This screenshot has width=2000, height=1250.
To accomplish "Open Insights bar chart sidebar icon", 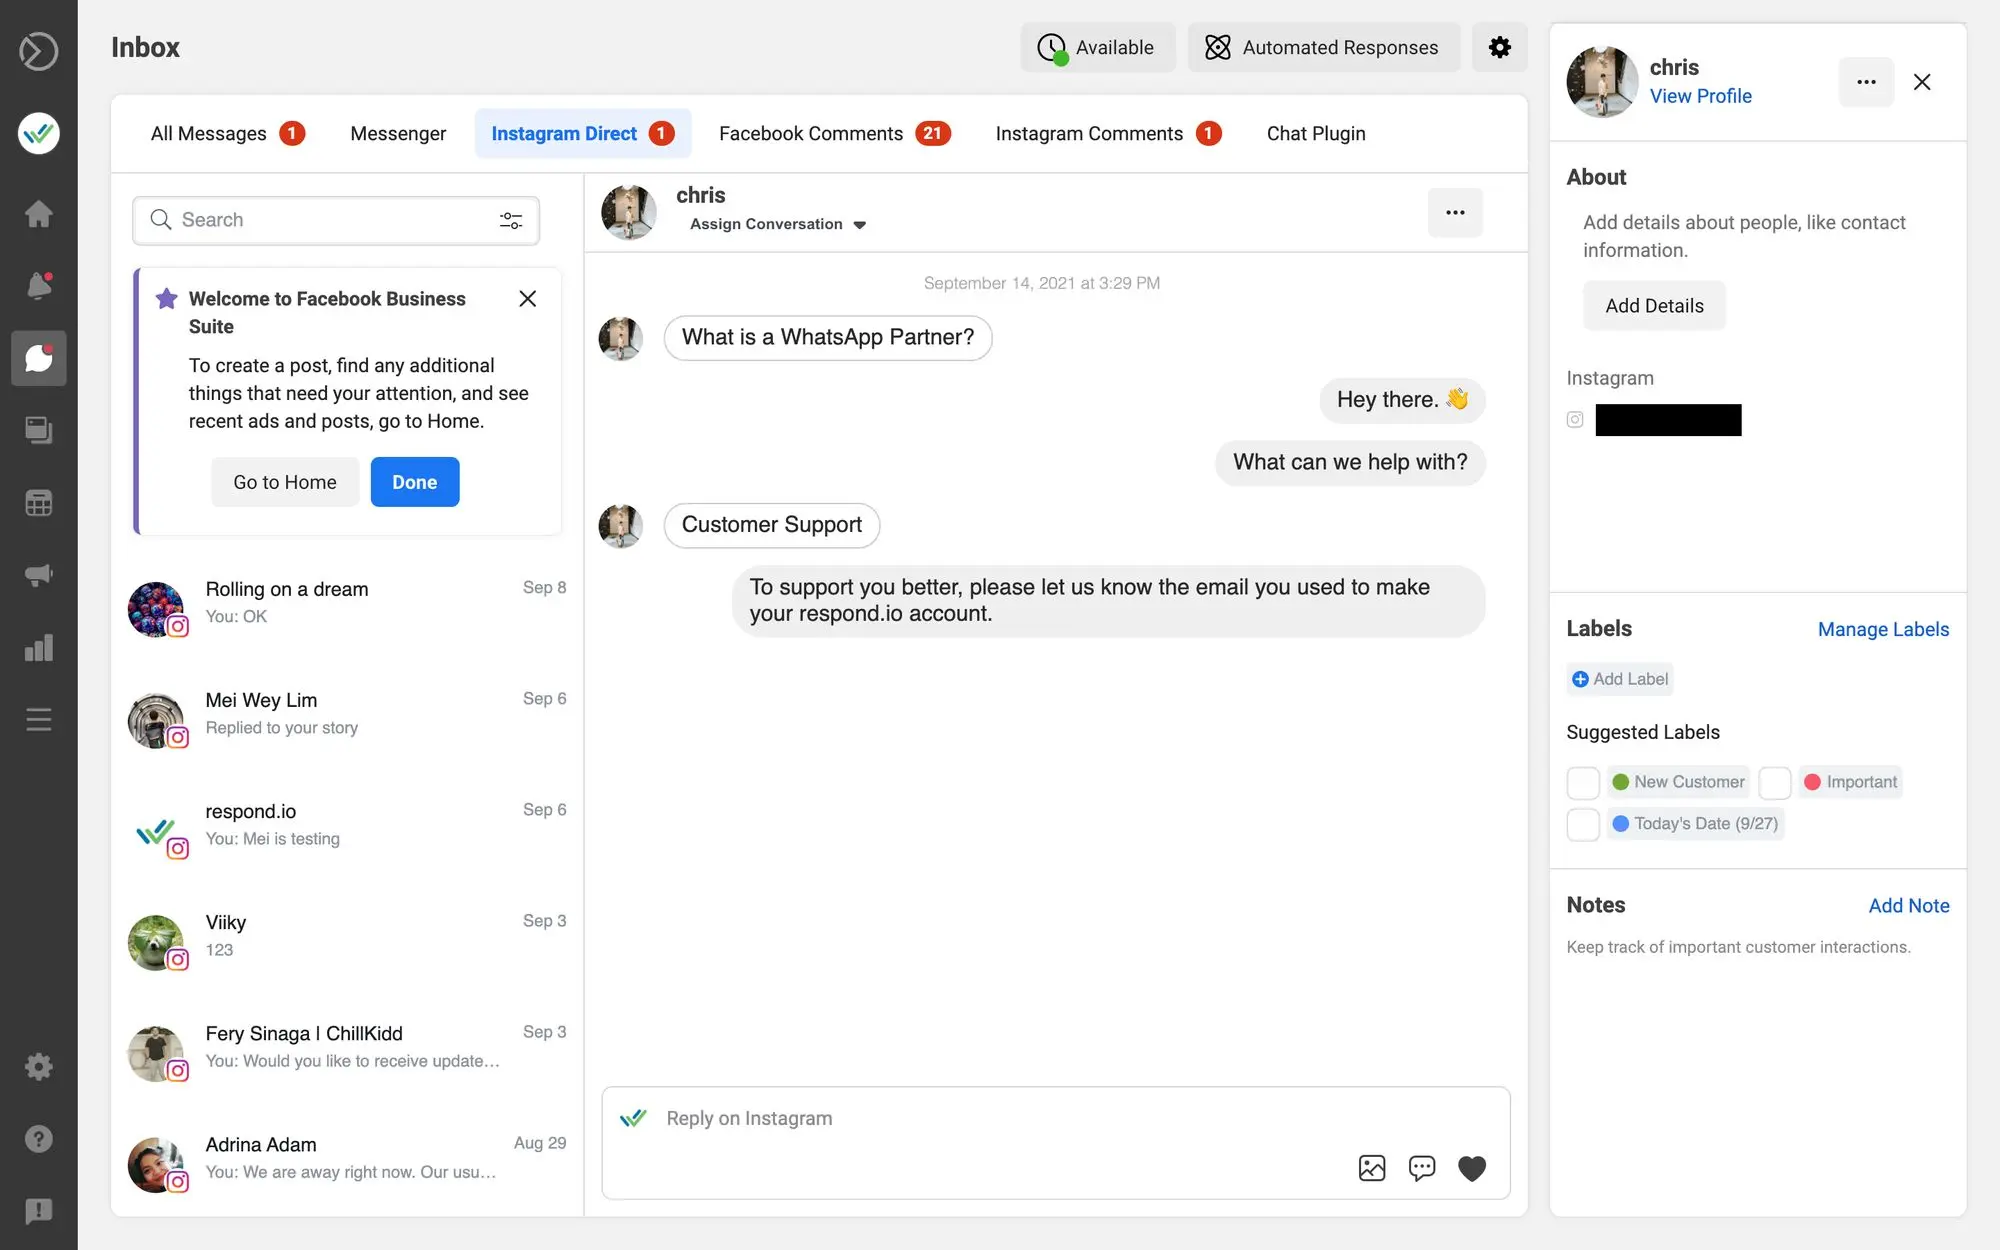I will 38,648.
